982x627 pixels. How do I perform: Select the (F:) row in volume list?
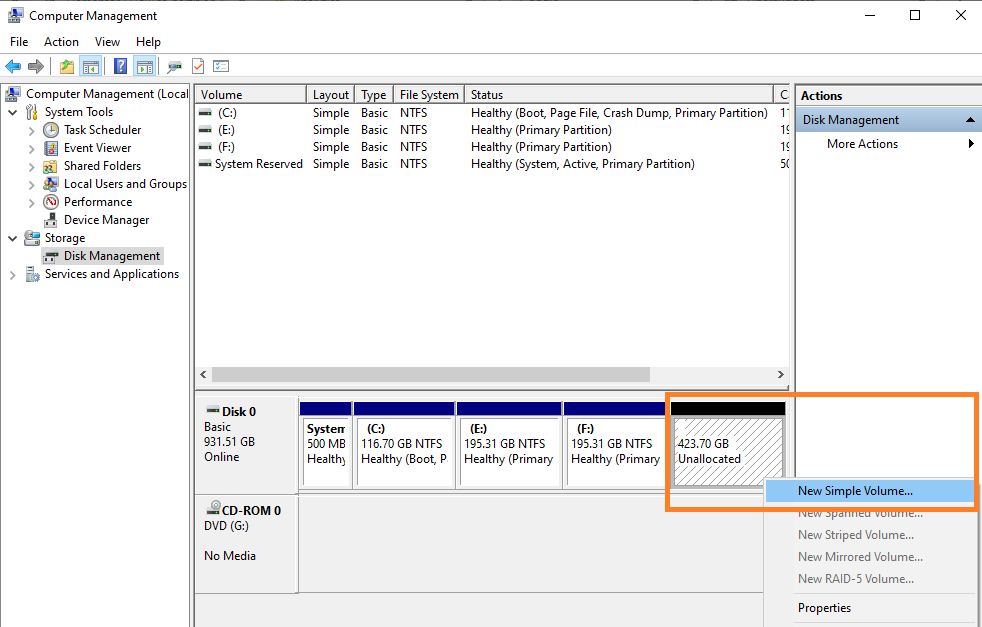pos(492,147)
